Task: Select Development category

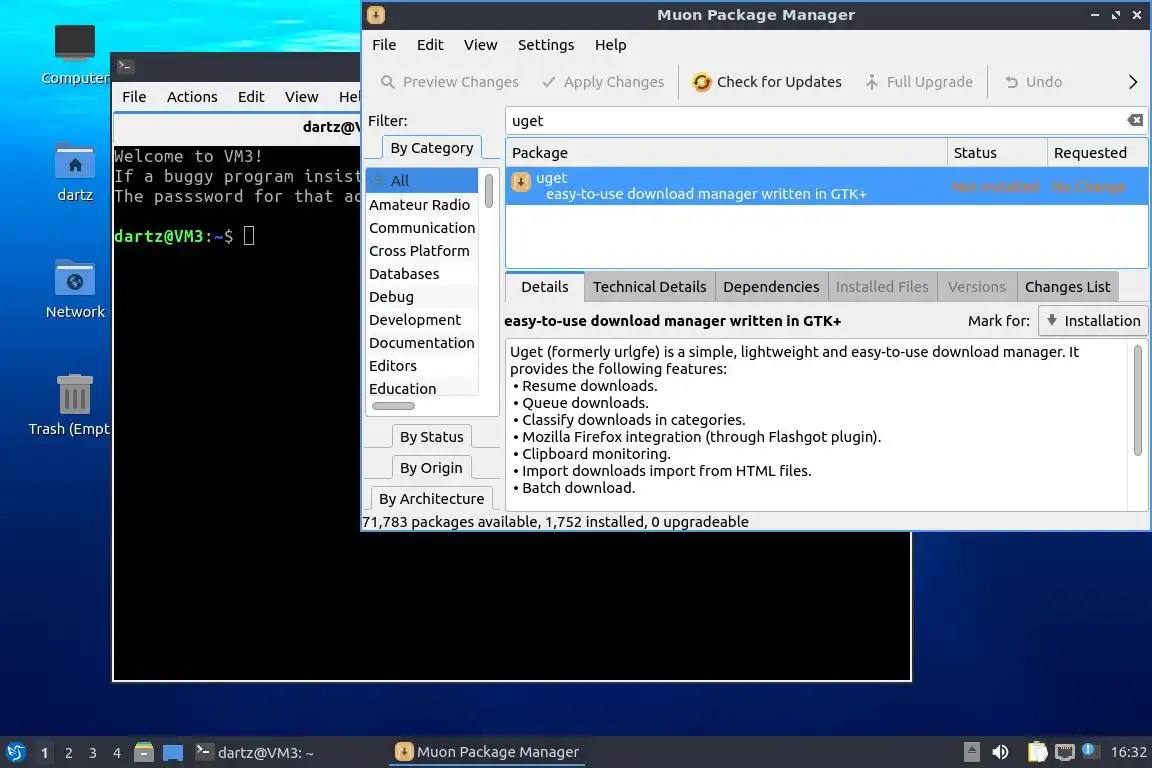Action: [x=422, y=320]
